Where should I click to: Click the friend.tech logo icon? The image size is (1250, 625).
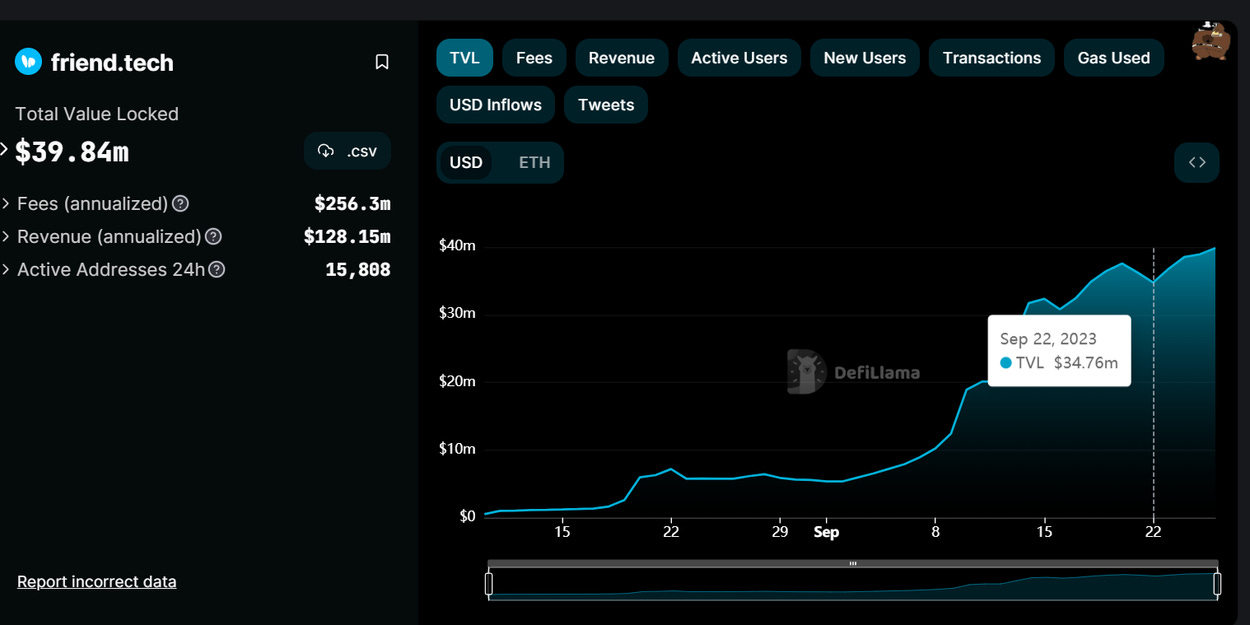(x=28, y=62)
